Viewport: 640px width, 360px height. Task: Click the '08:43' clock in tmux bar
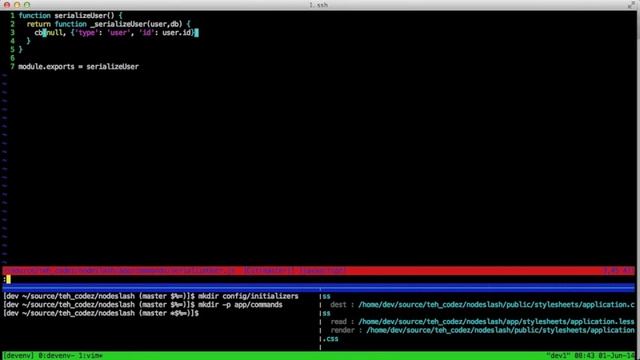click(584, 356)
